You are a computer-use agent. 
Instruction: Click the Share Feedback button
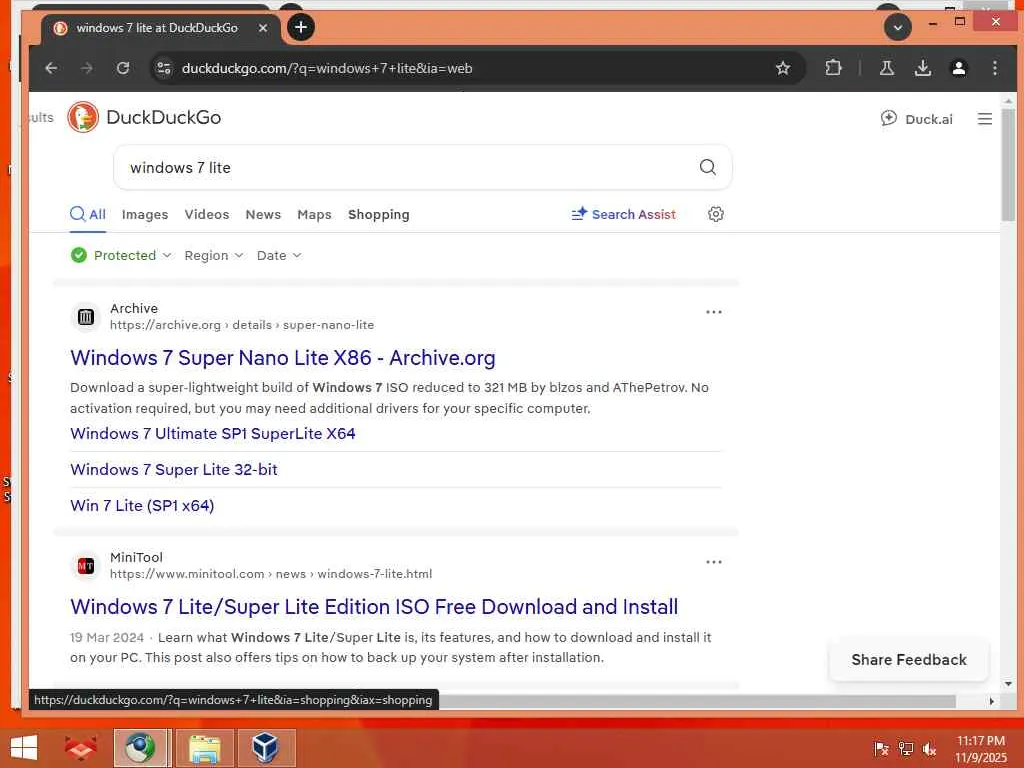coord(908,660)
